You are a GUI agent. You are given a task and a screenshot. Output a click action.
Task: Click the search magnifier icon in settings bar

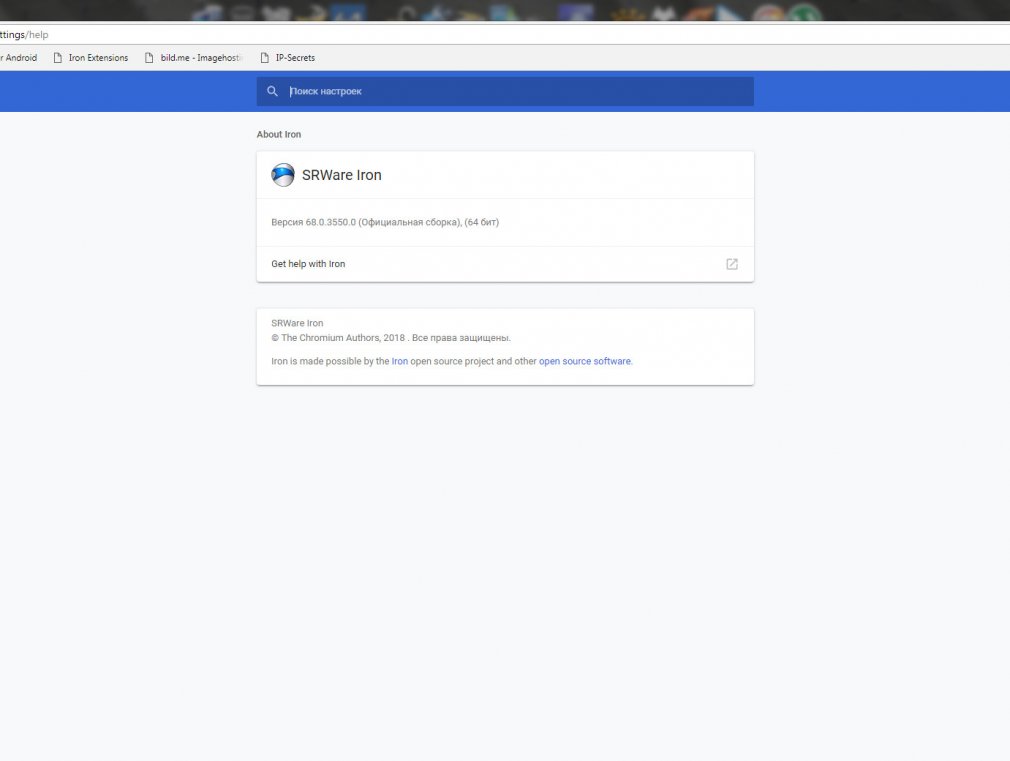click(x=272, y=92)
